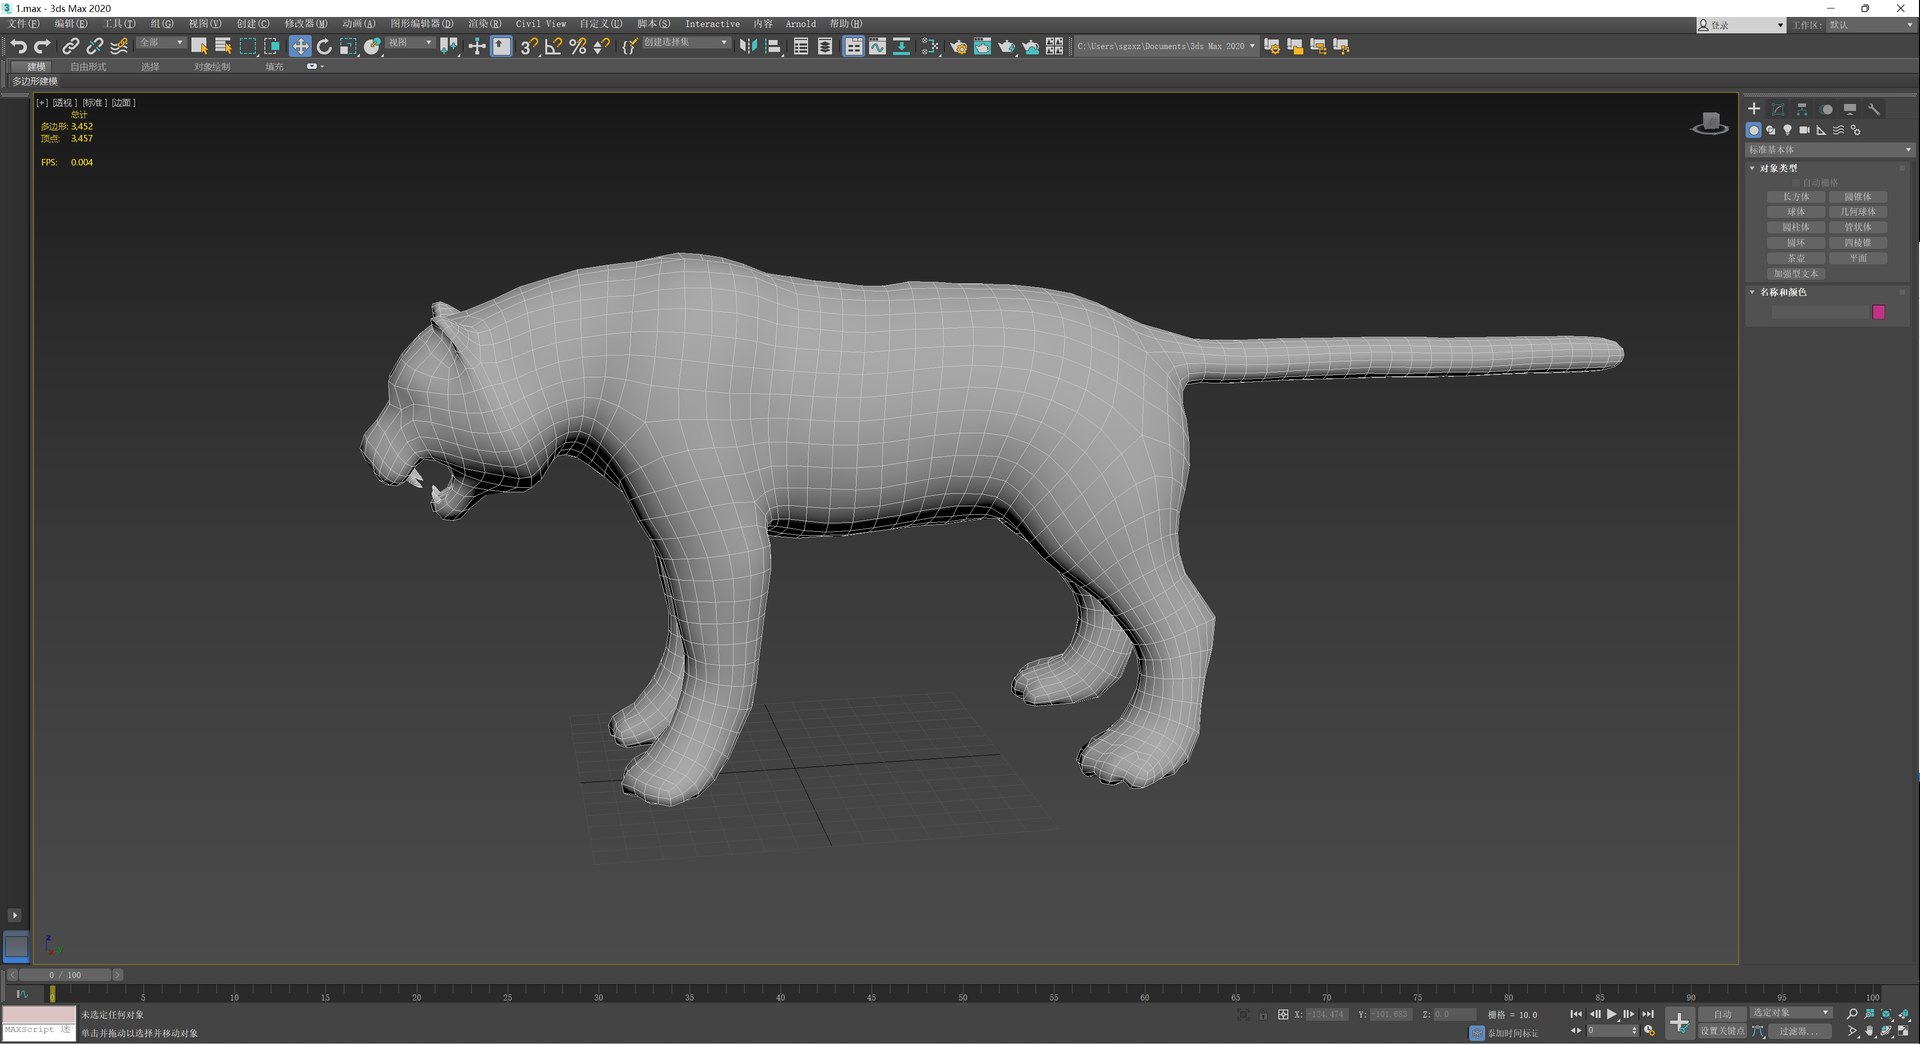Open the 修改器(M) menu
1920x1044 pixels.
coord(306,24)
